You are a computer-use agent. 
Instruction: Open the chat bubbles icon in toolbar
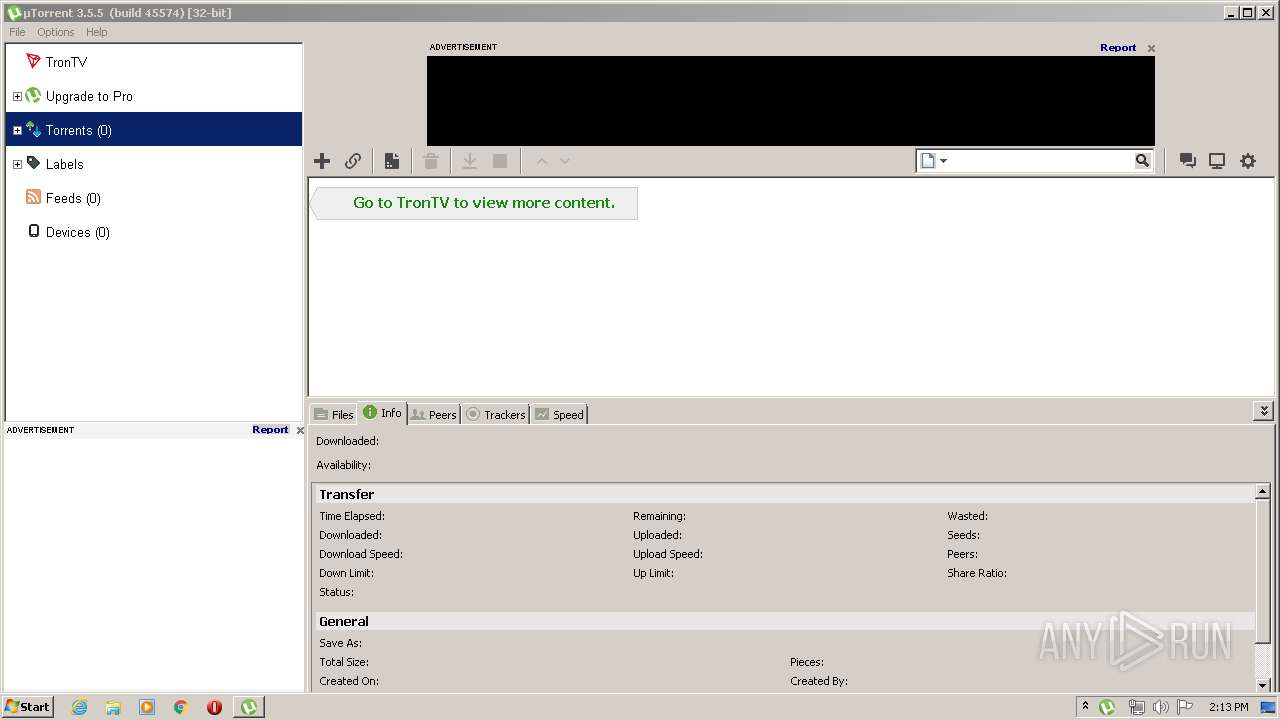1188,161
